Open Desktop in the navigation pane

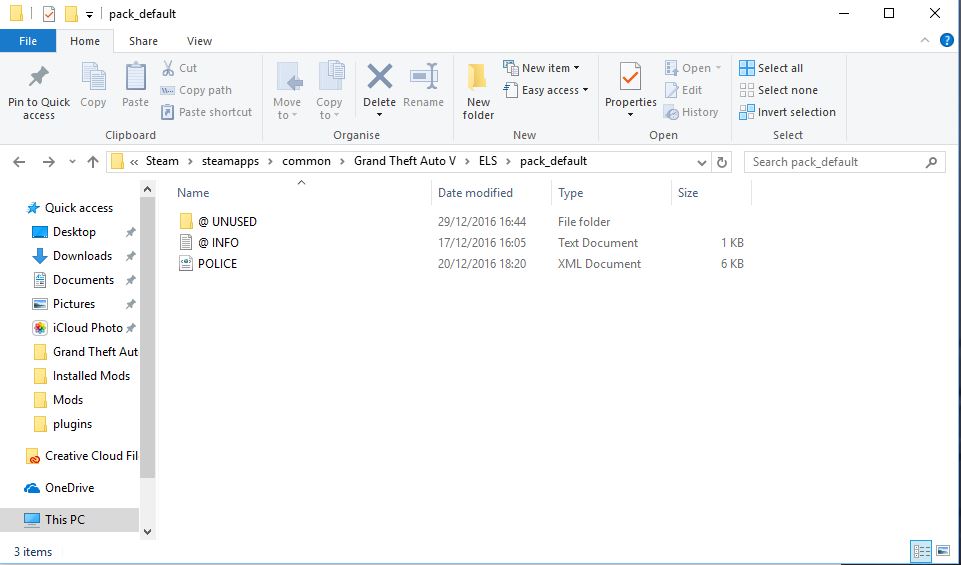pyautogui.click(x=74, y=232)
